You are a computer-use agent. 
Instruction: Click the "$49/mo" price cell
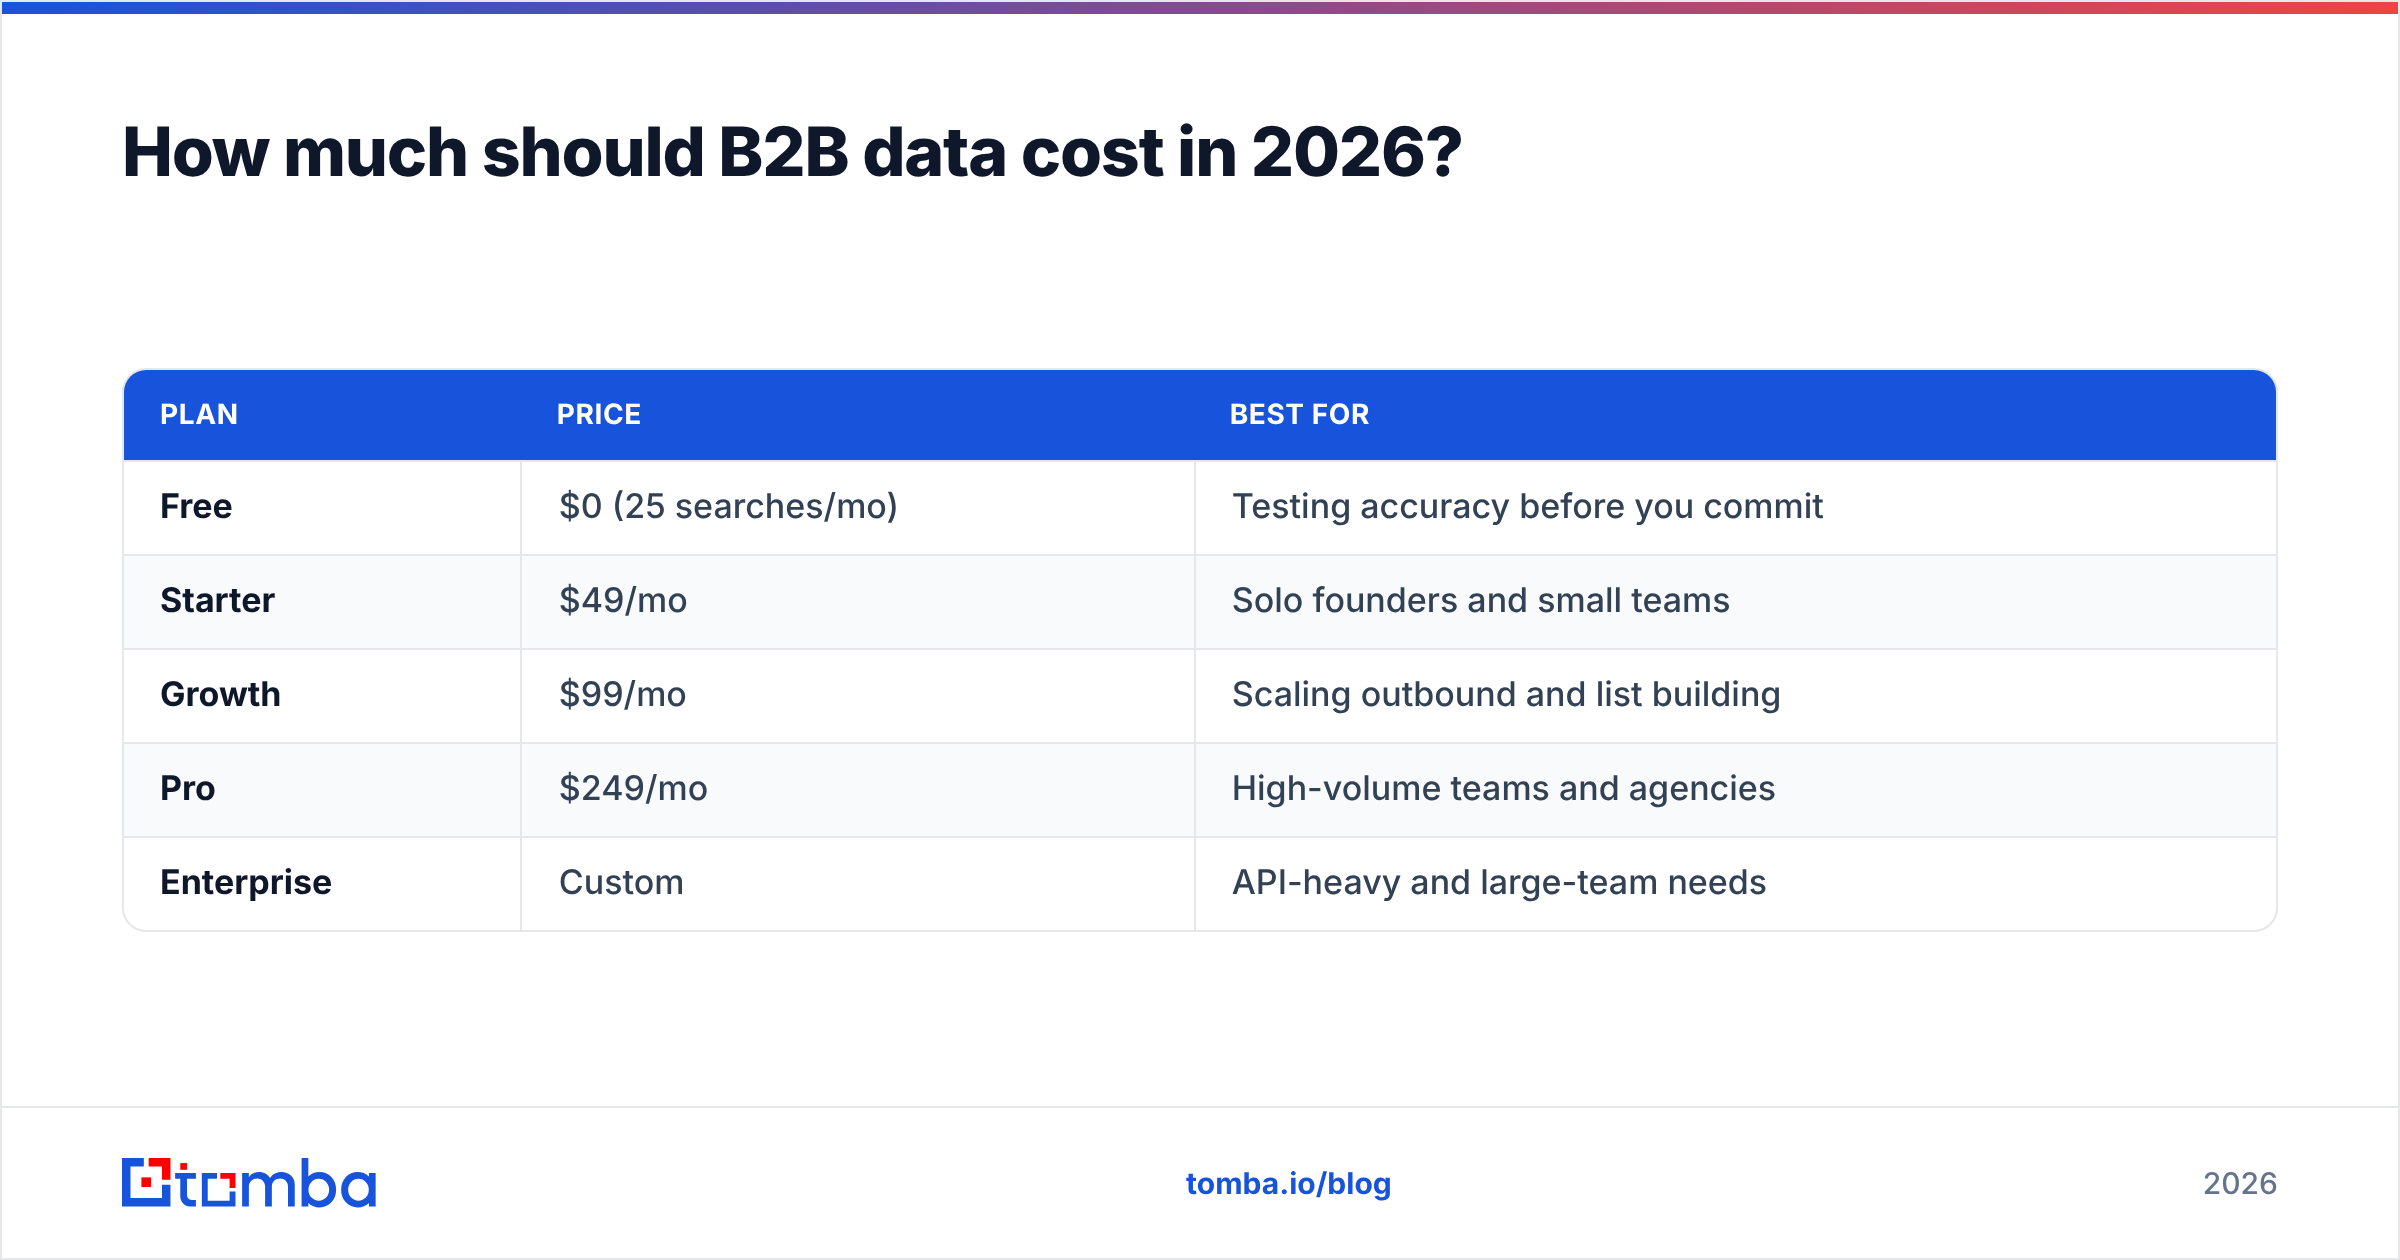pyautogui.click(x=858, y=601)
